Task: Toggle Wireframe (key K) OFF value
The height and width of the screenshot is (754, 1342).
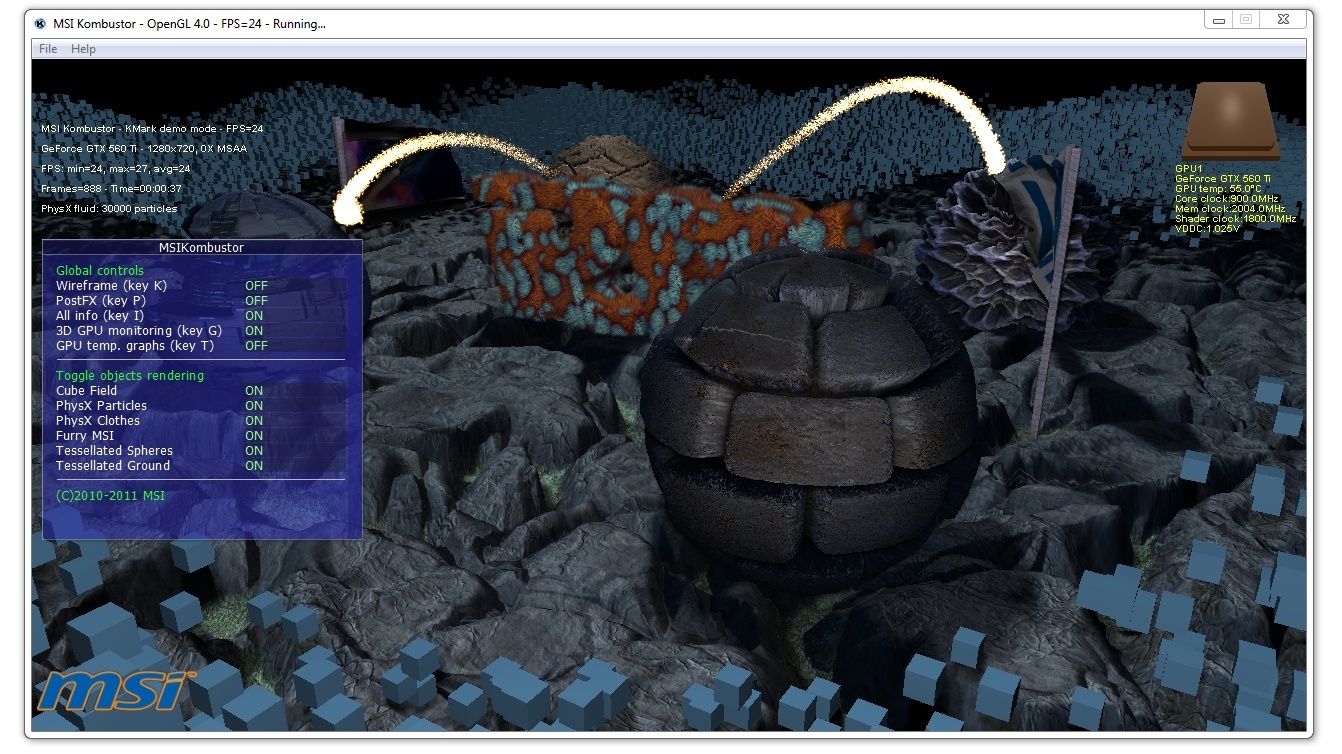Action: pos(256,286)
